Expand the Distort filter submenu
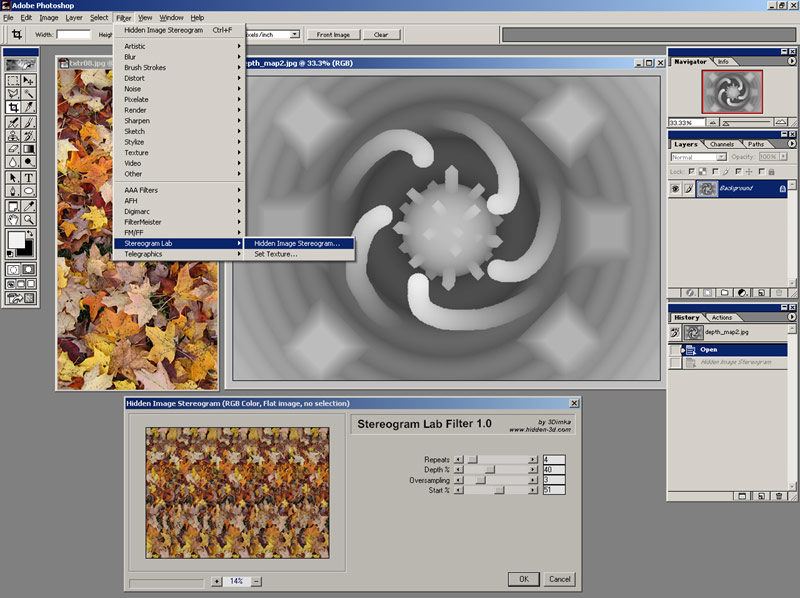This screenshot has width=800, height=598. (x=178, y=78)
